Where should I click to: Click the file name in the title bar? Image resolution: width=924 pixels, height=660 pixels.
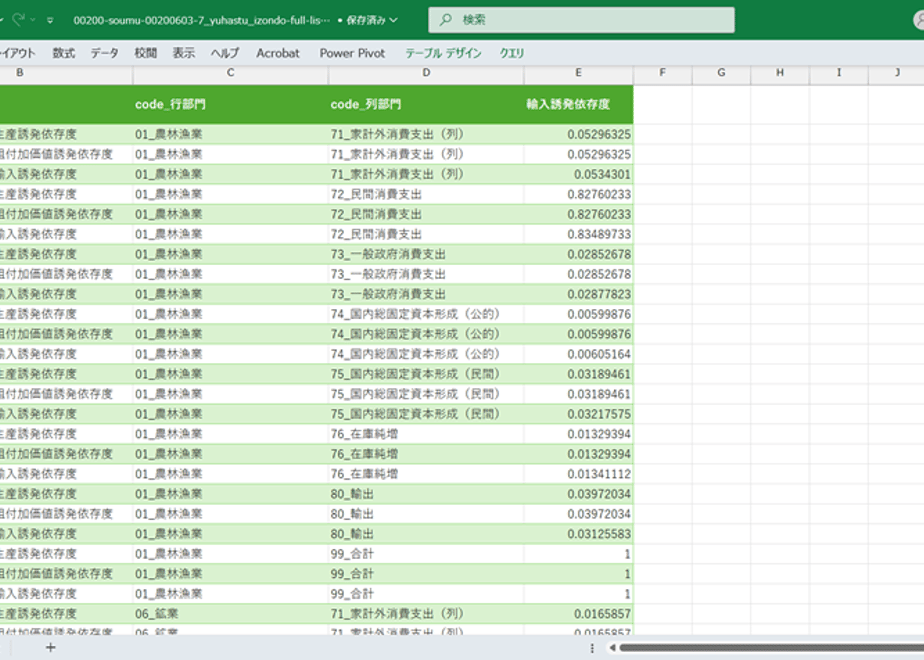[x=202, y=20]
